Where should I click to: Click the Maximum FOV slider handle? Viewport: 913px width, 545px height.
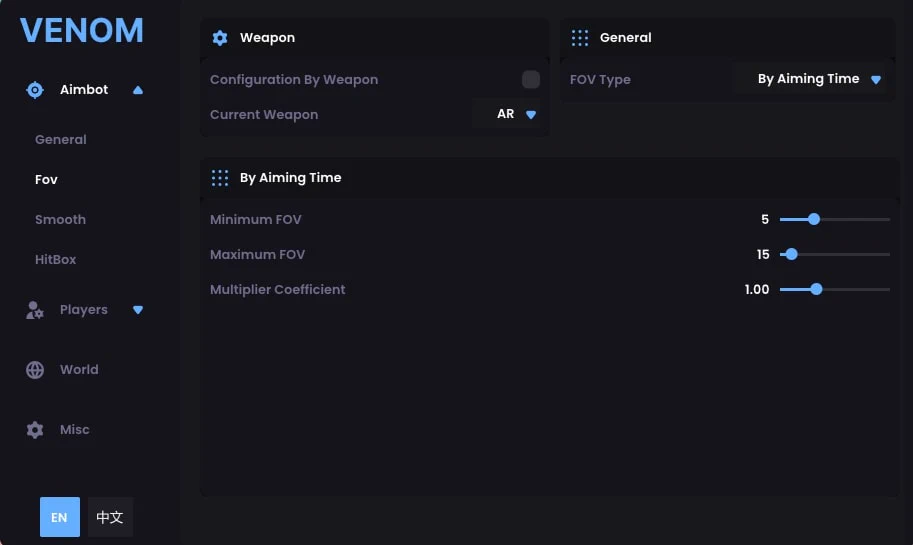tap(791, 254)
